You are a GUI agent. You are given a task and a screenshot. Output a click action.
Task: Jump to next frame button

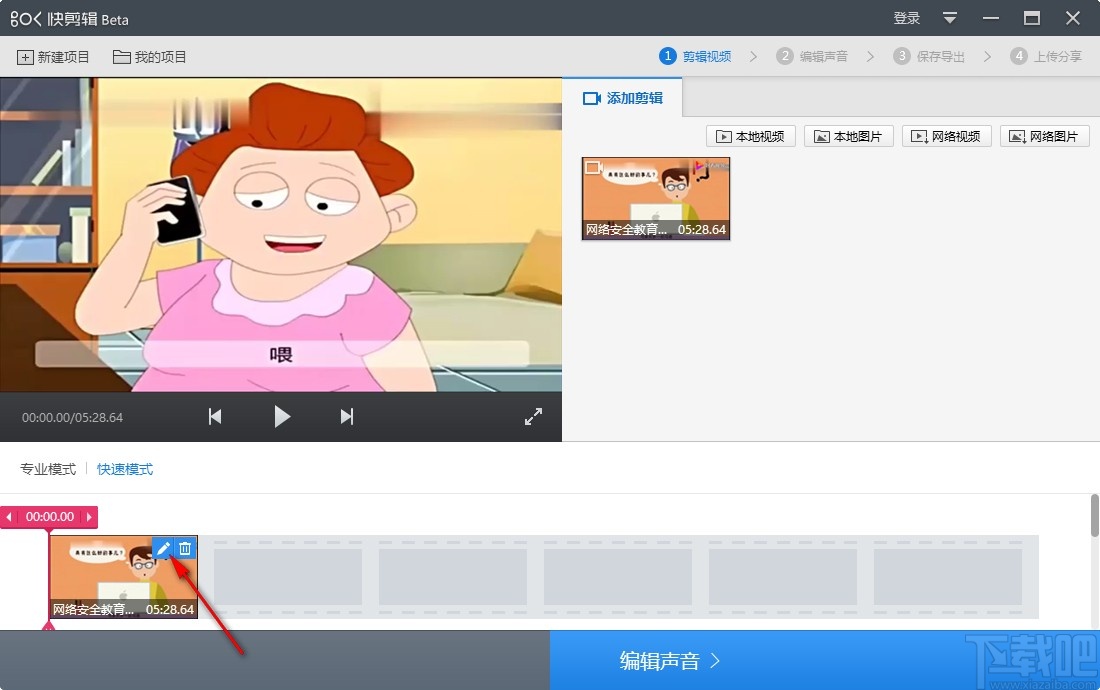(x=347, y=417)
